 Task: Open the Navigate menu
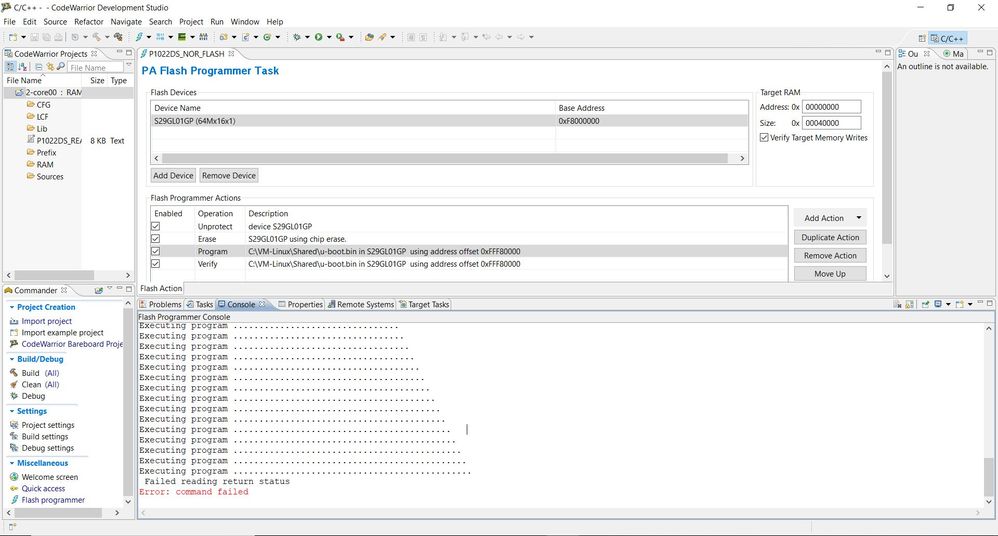126,22
